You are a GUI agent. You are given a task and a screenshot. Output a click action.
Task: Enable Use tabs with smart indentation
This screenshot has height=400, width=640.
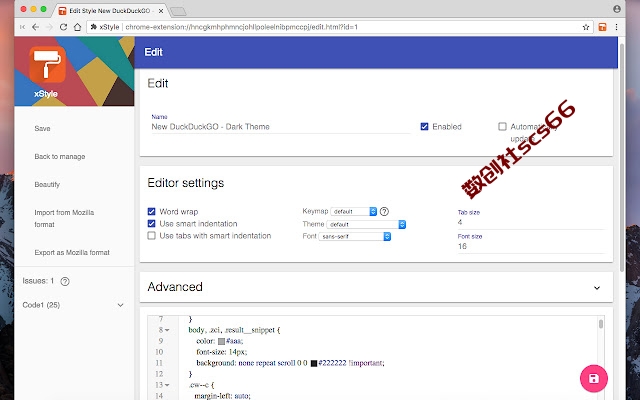151,236
